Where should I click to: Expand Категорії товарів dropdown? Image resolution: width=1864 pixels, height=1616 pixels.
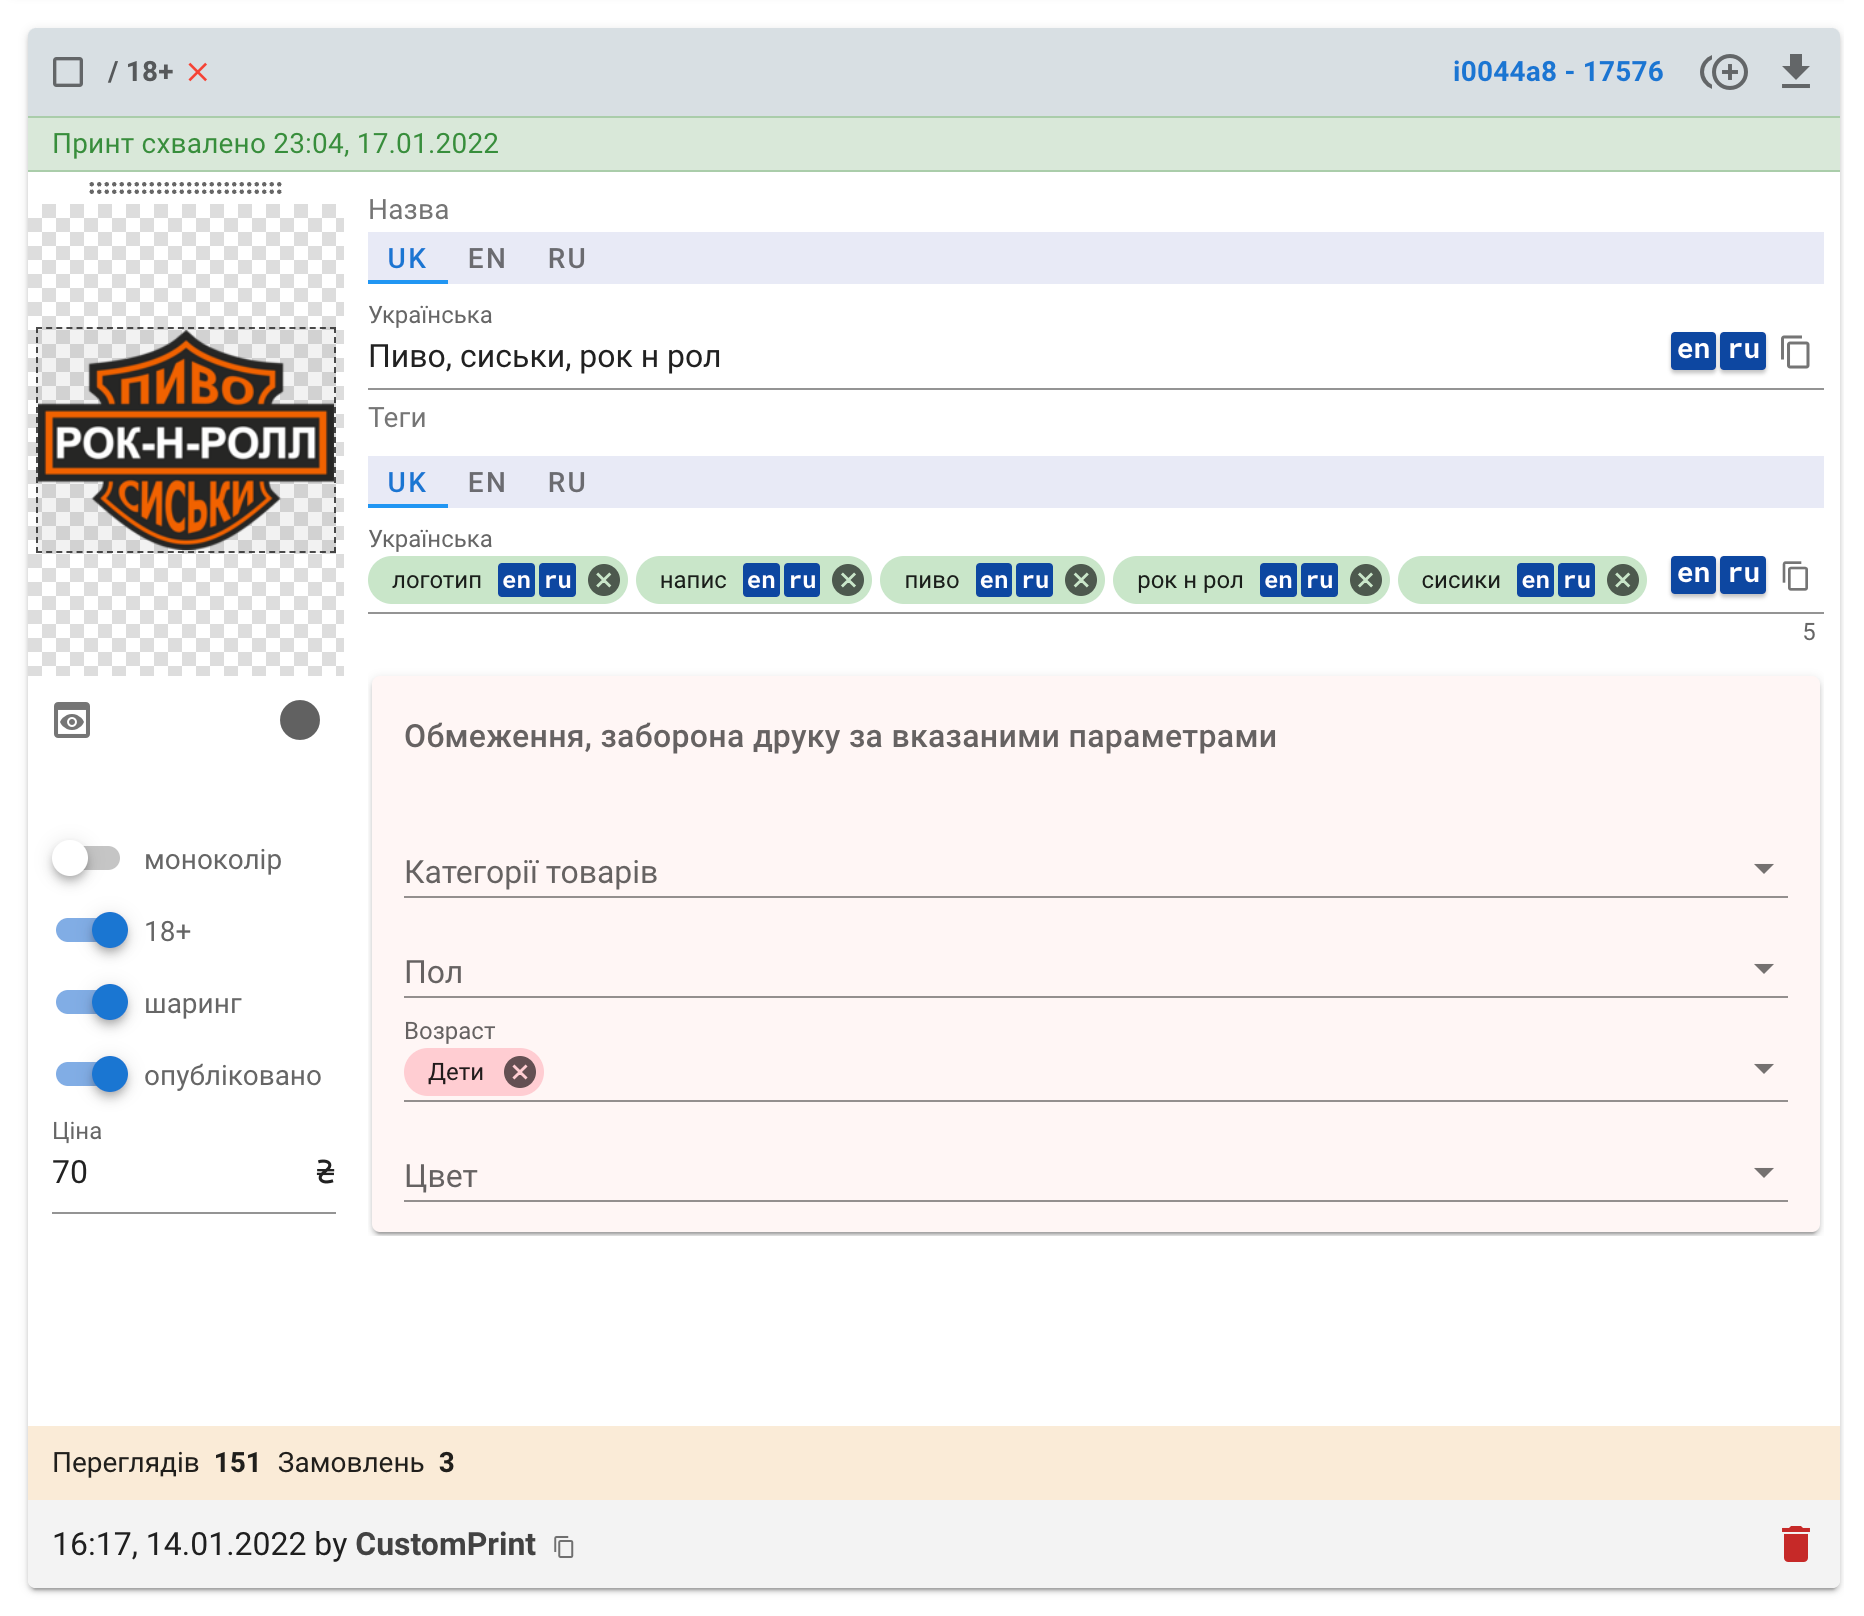[1095, 871]
